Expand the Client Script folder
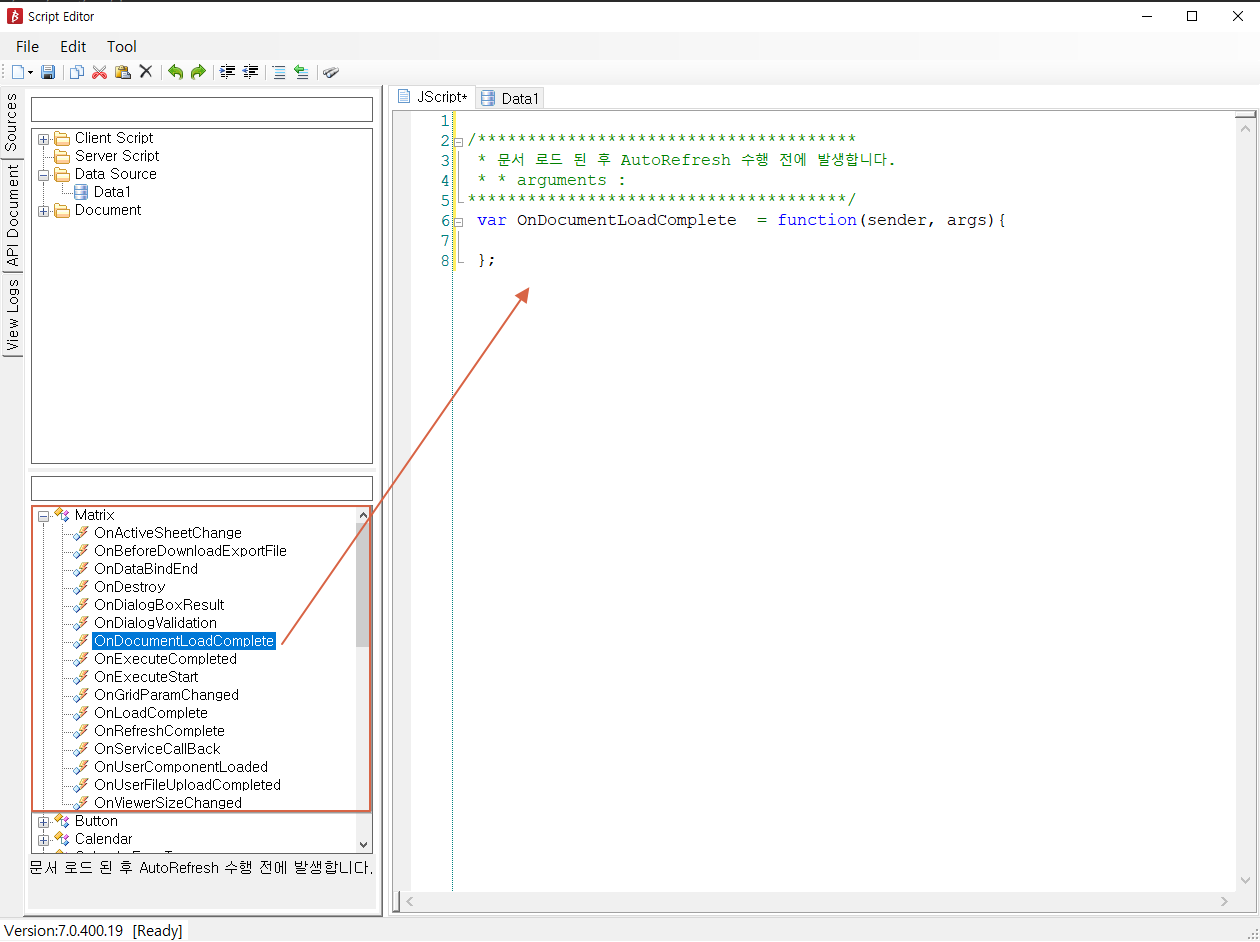This screenshot has width=1260, height=942. 44,139
